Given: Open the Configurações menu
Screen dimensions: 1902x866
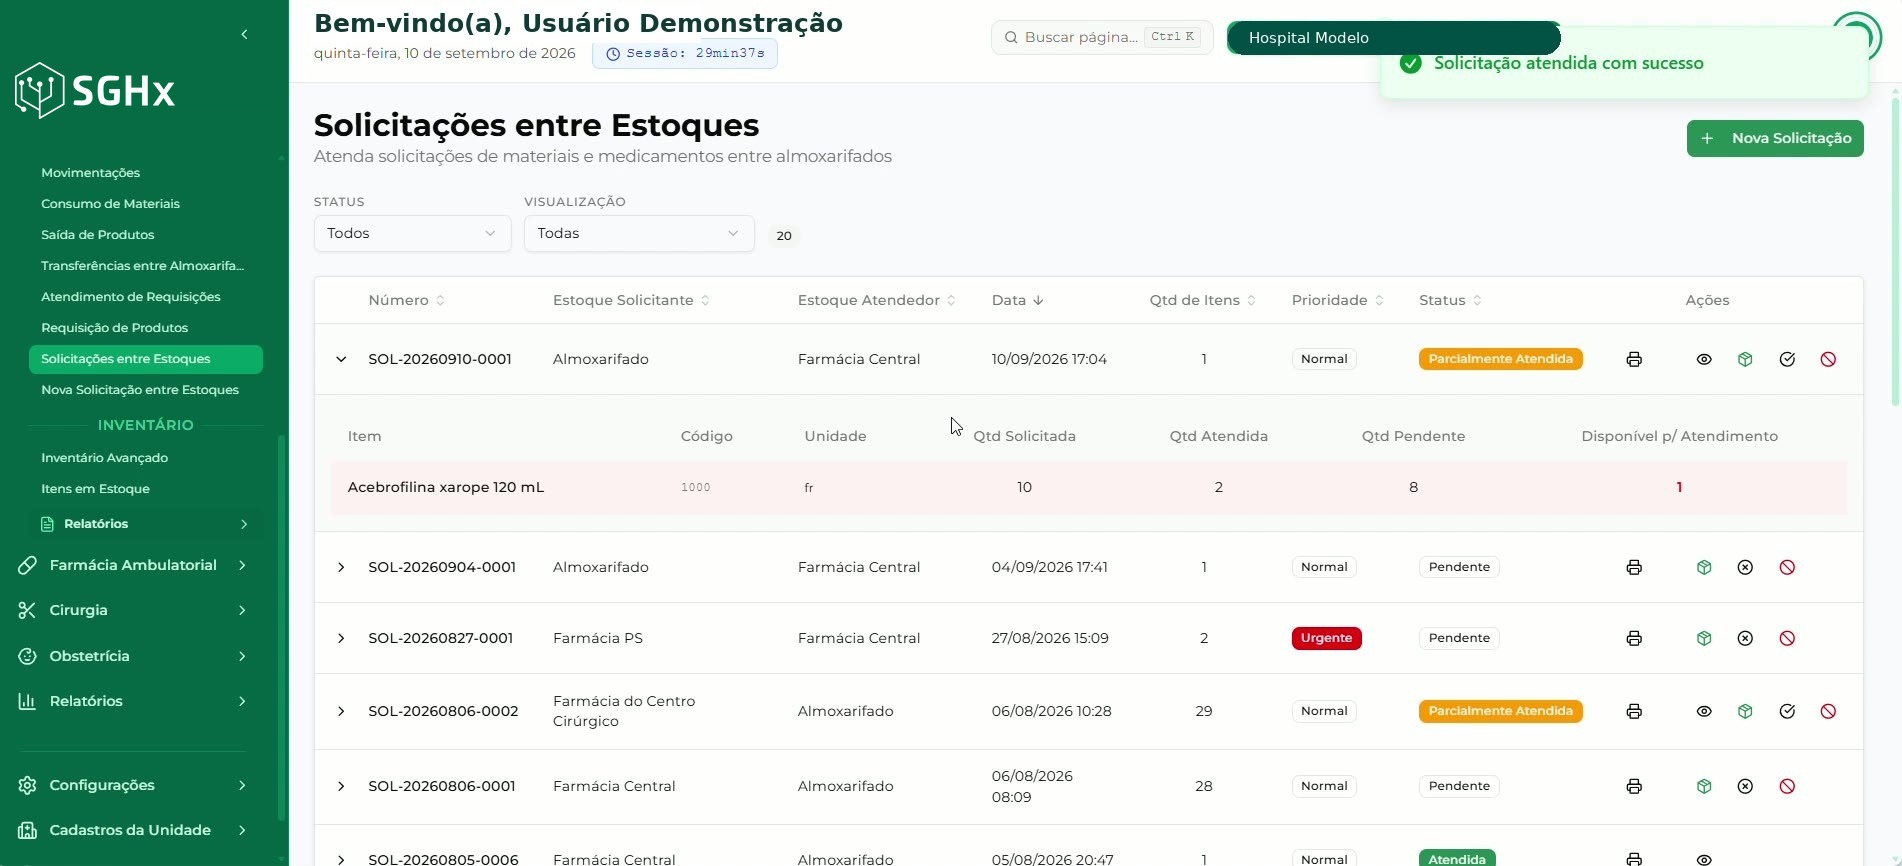Looking at the screenshot, I should (133, 785).
